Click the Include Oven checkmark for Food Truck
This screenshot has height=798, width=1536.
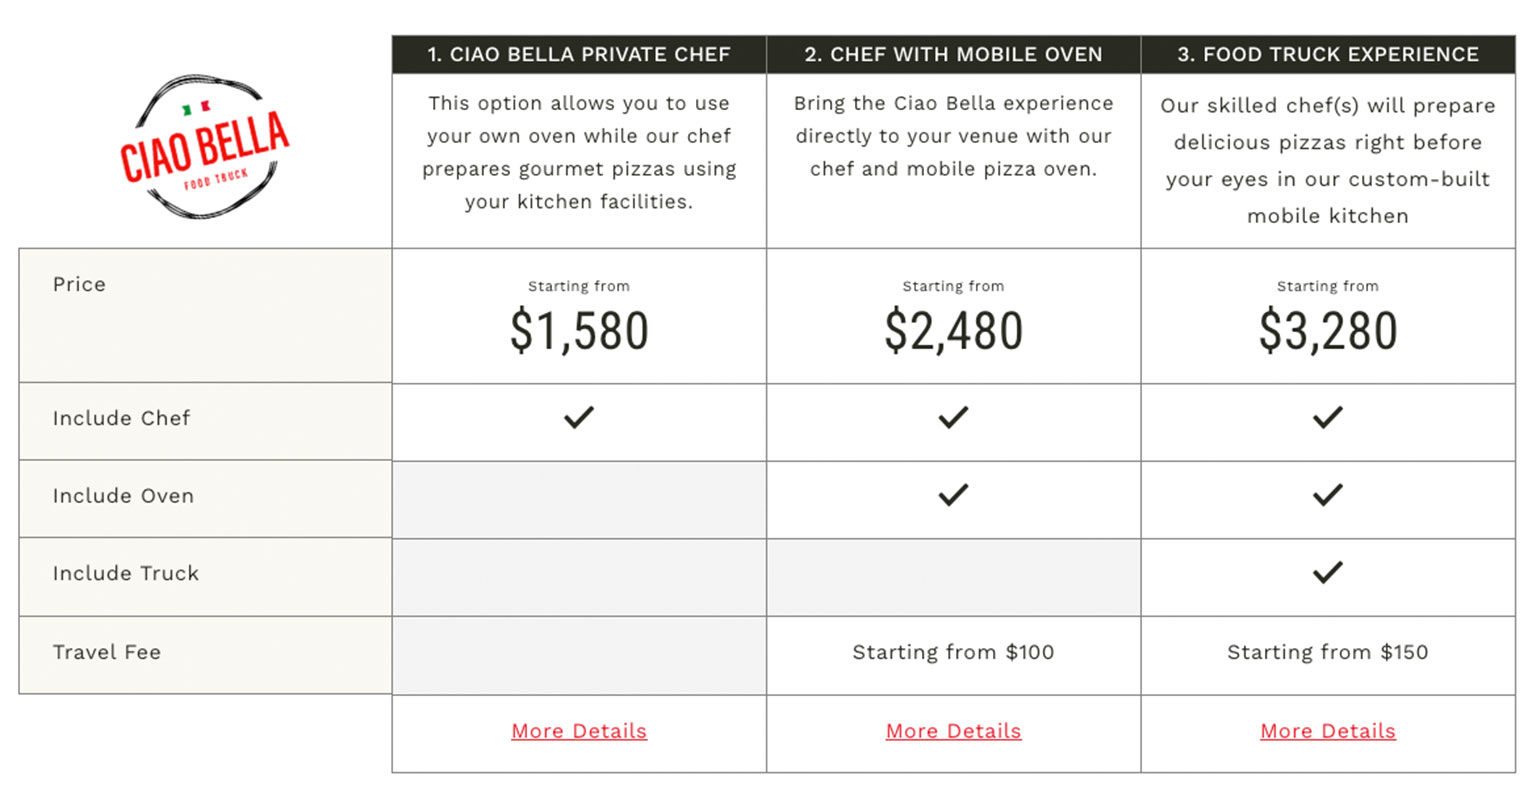pyautogui.click(x=1327, y=494)
